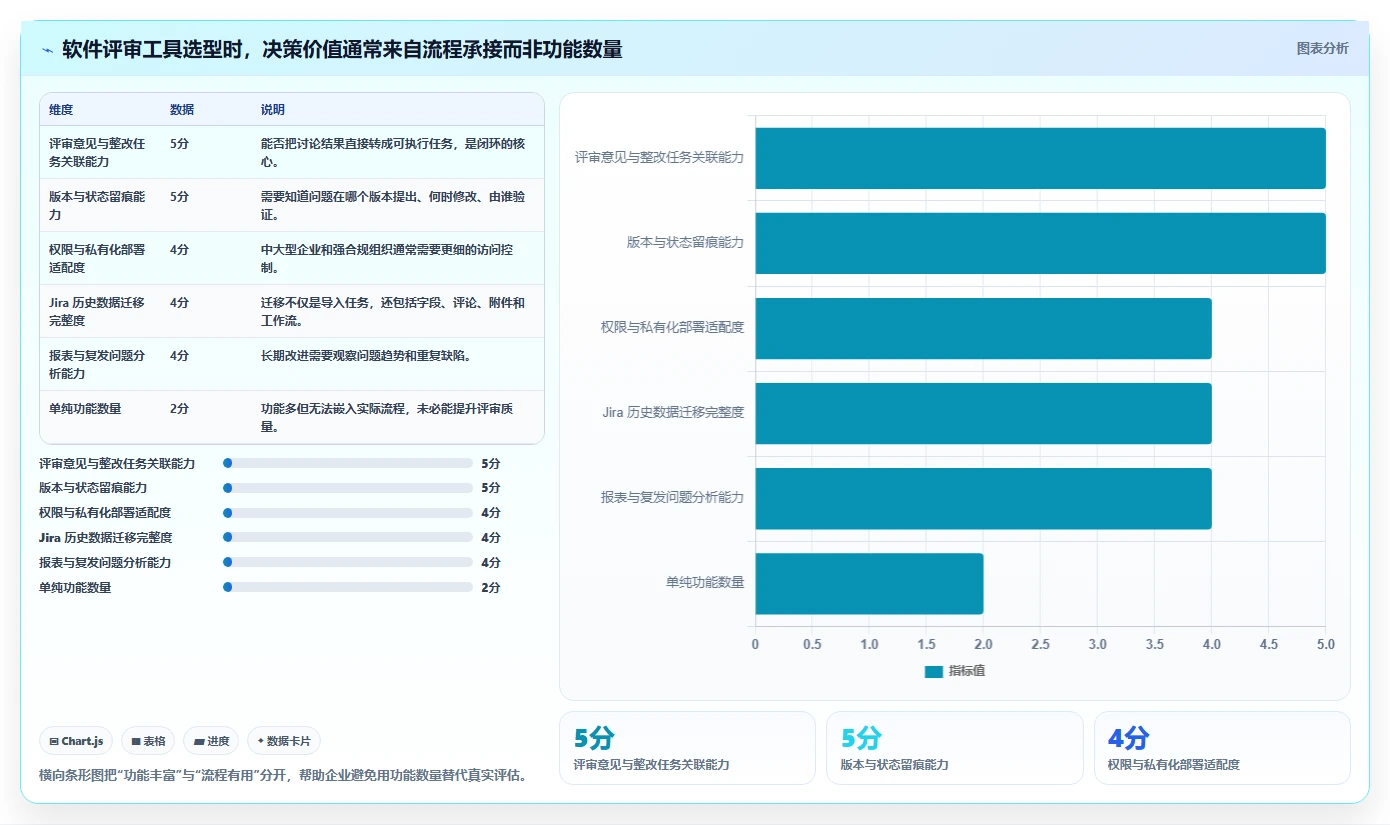The width and height of the screenshot is (1390, 825).
Task: Open the 5分 评审意见与整改任务关联能力 data card
Action: click(x=687, y=748)
